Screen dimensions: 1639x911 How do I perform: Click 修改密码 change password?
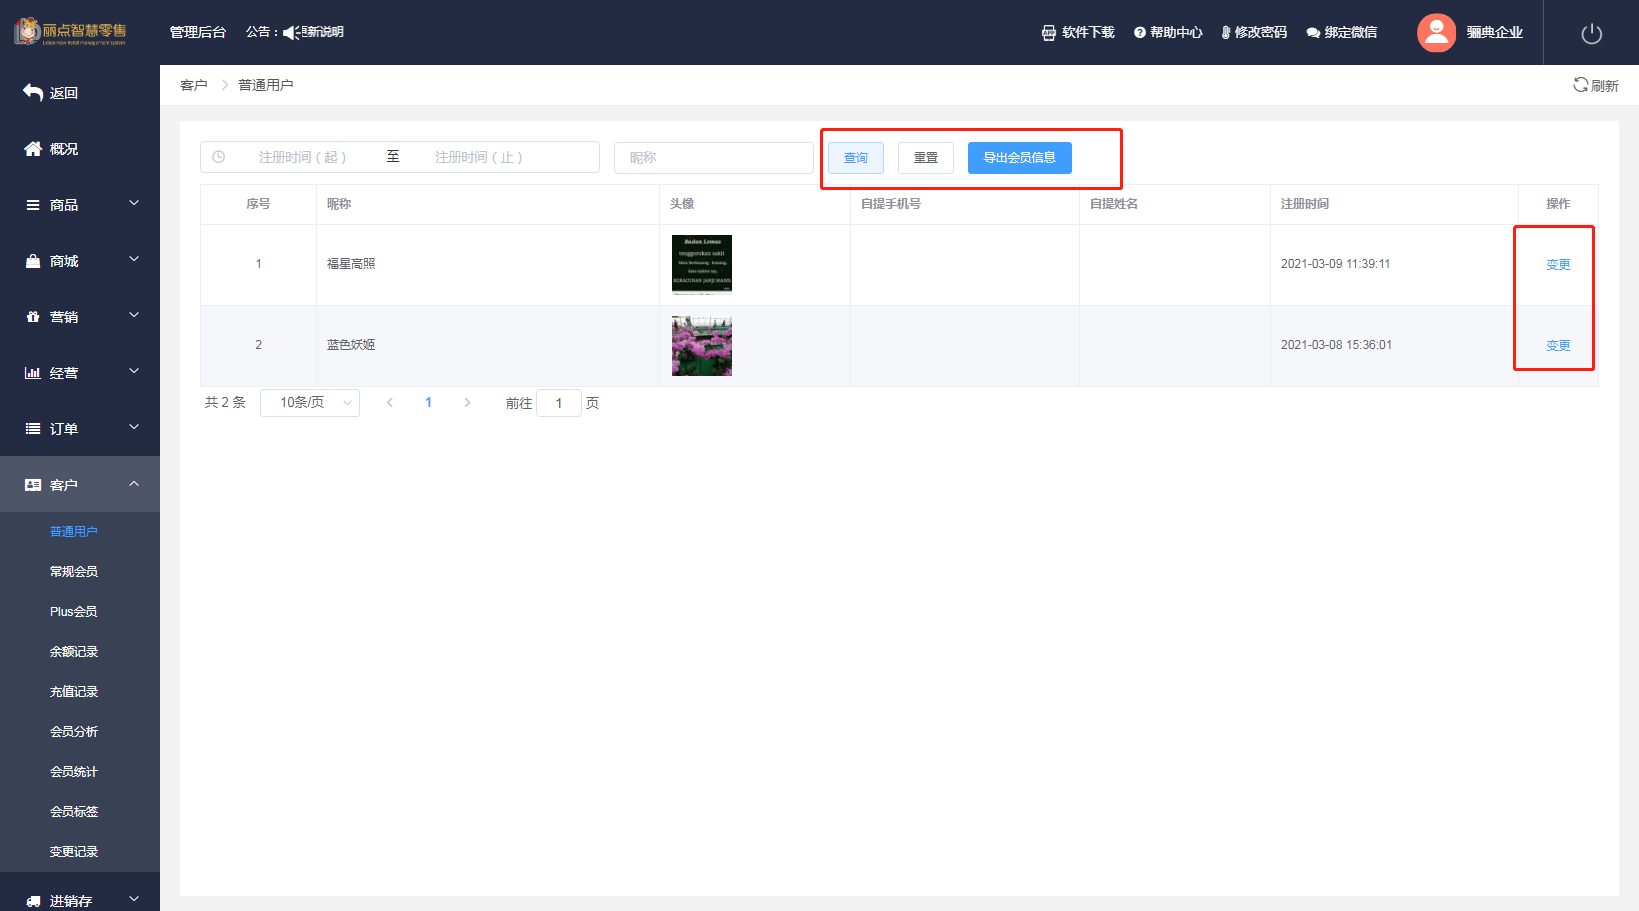pos(1254,32)
